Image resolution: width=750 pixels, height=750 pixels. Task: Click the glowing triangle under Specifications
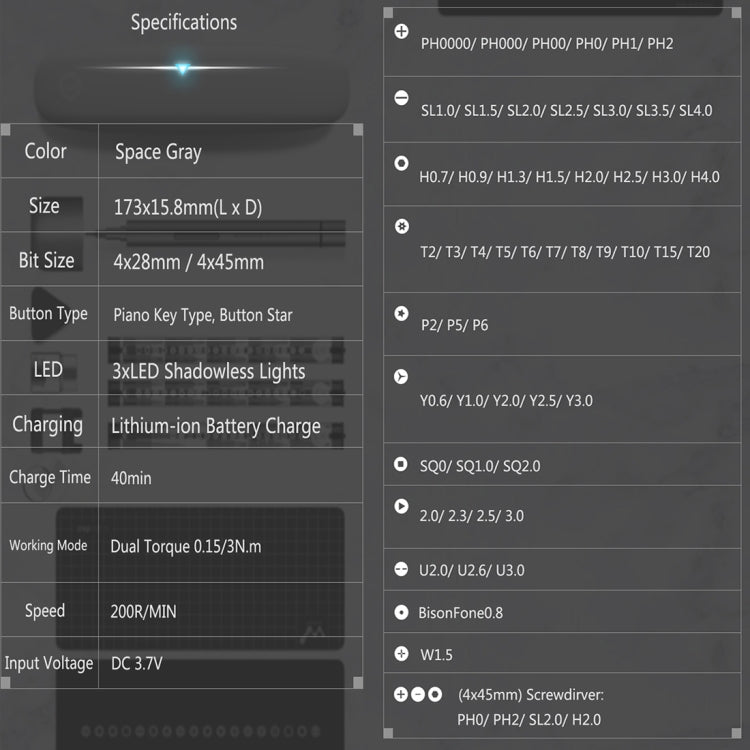[x=182, y=69]
